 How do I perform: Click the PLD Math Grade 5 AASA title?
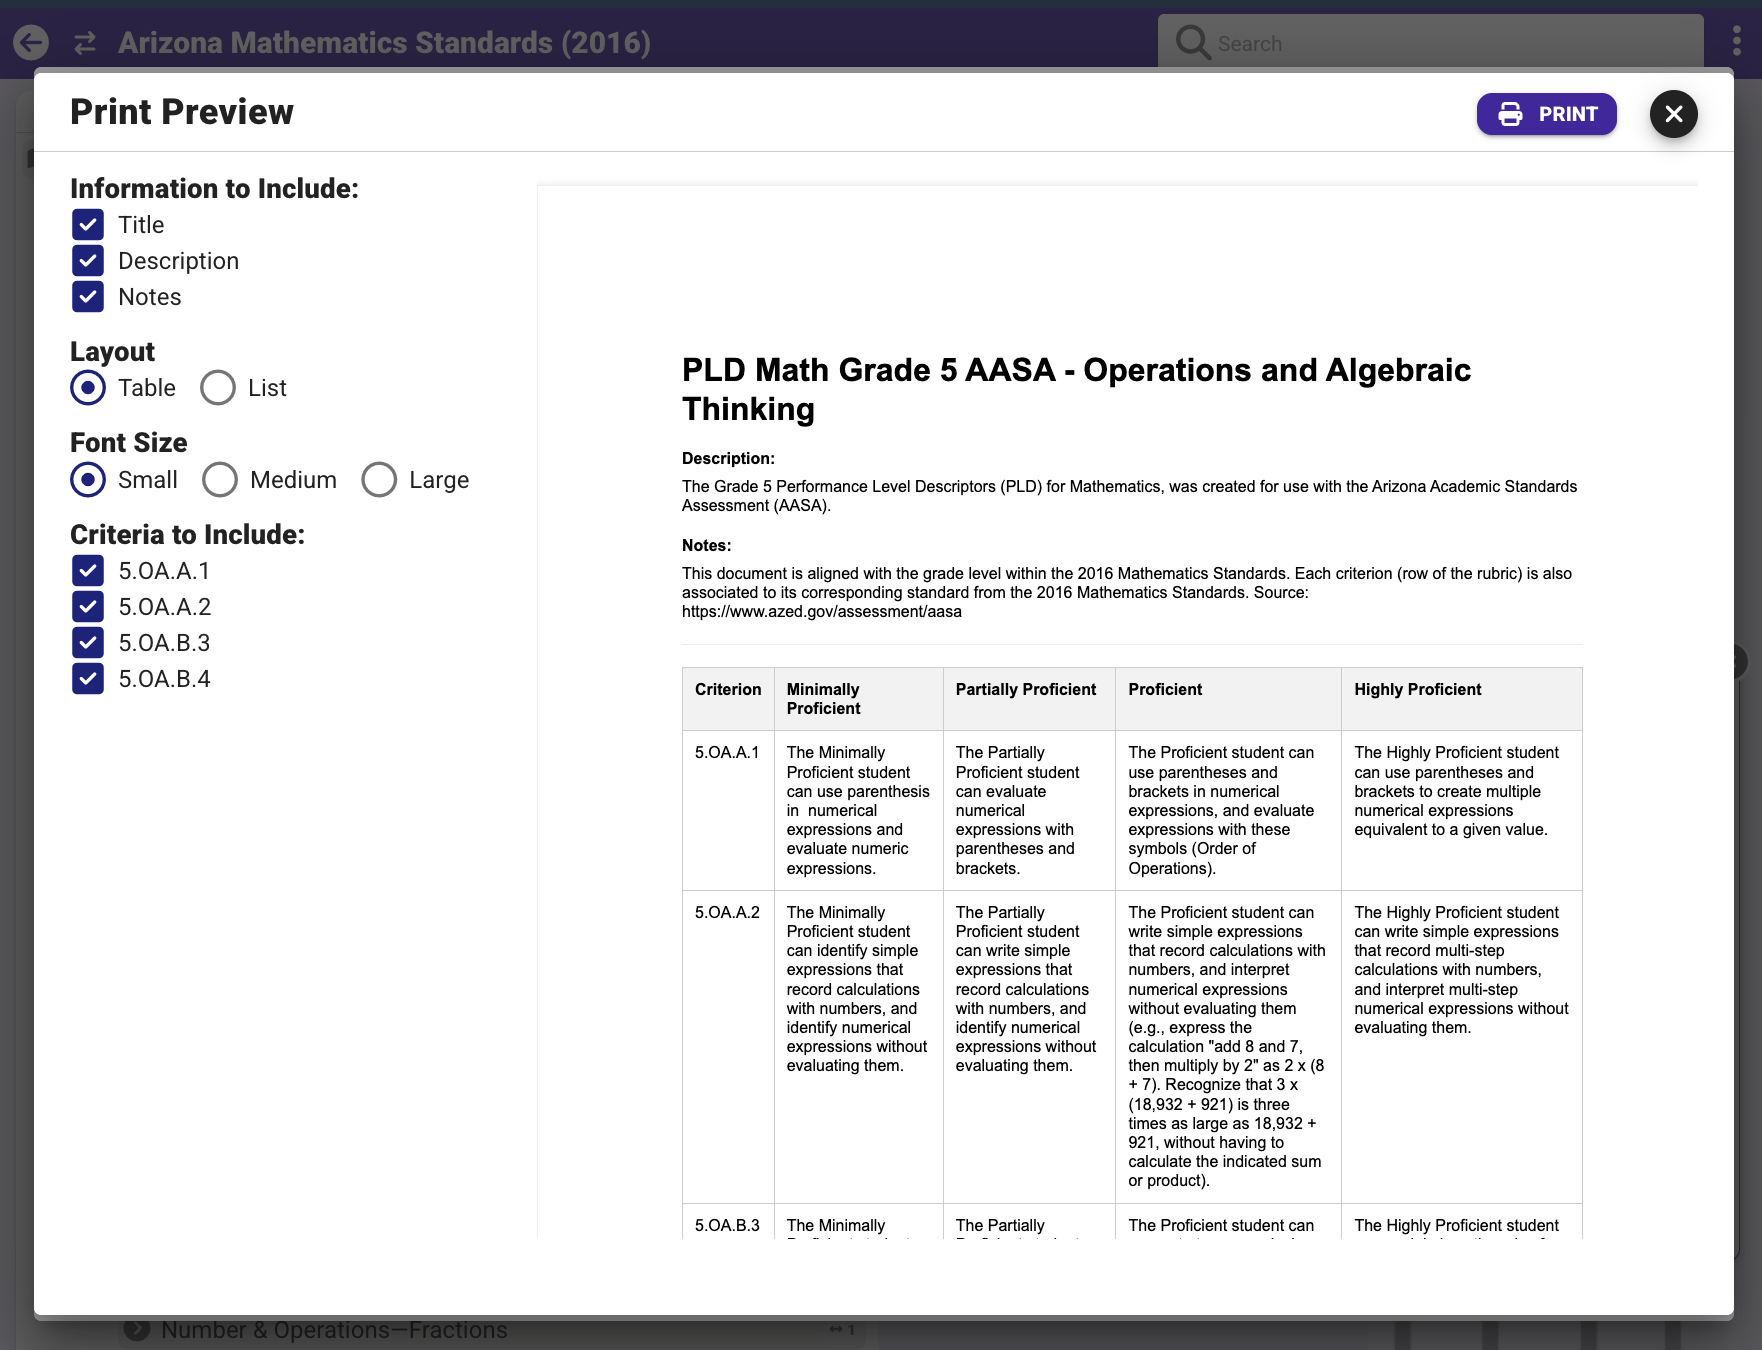pos(1076,389)
